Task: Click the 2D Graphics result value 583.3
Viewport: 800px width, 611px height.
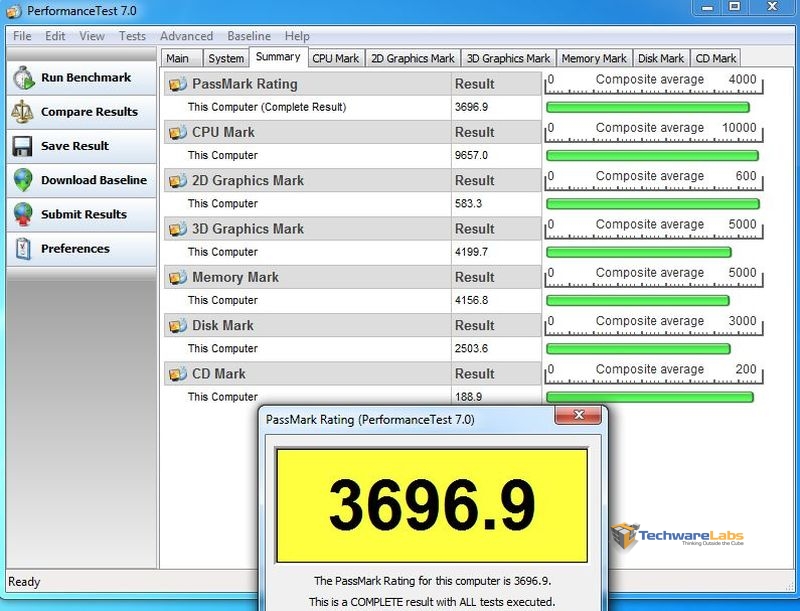Action: [468, 204]
